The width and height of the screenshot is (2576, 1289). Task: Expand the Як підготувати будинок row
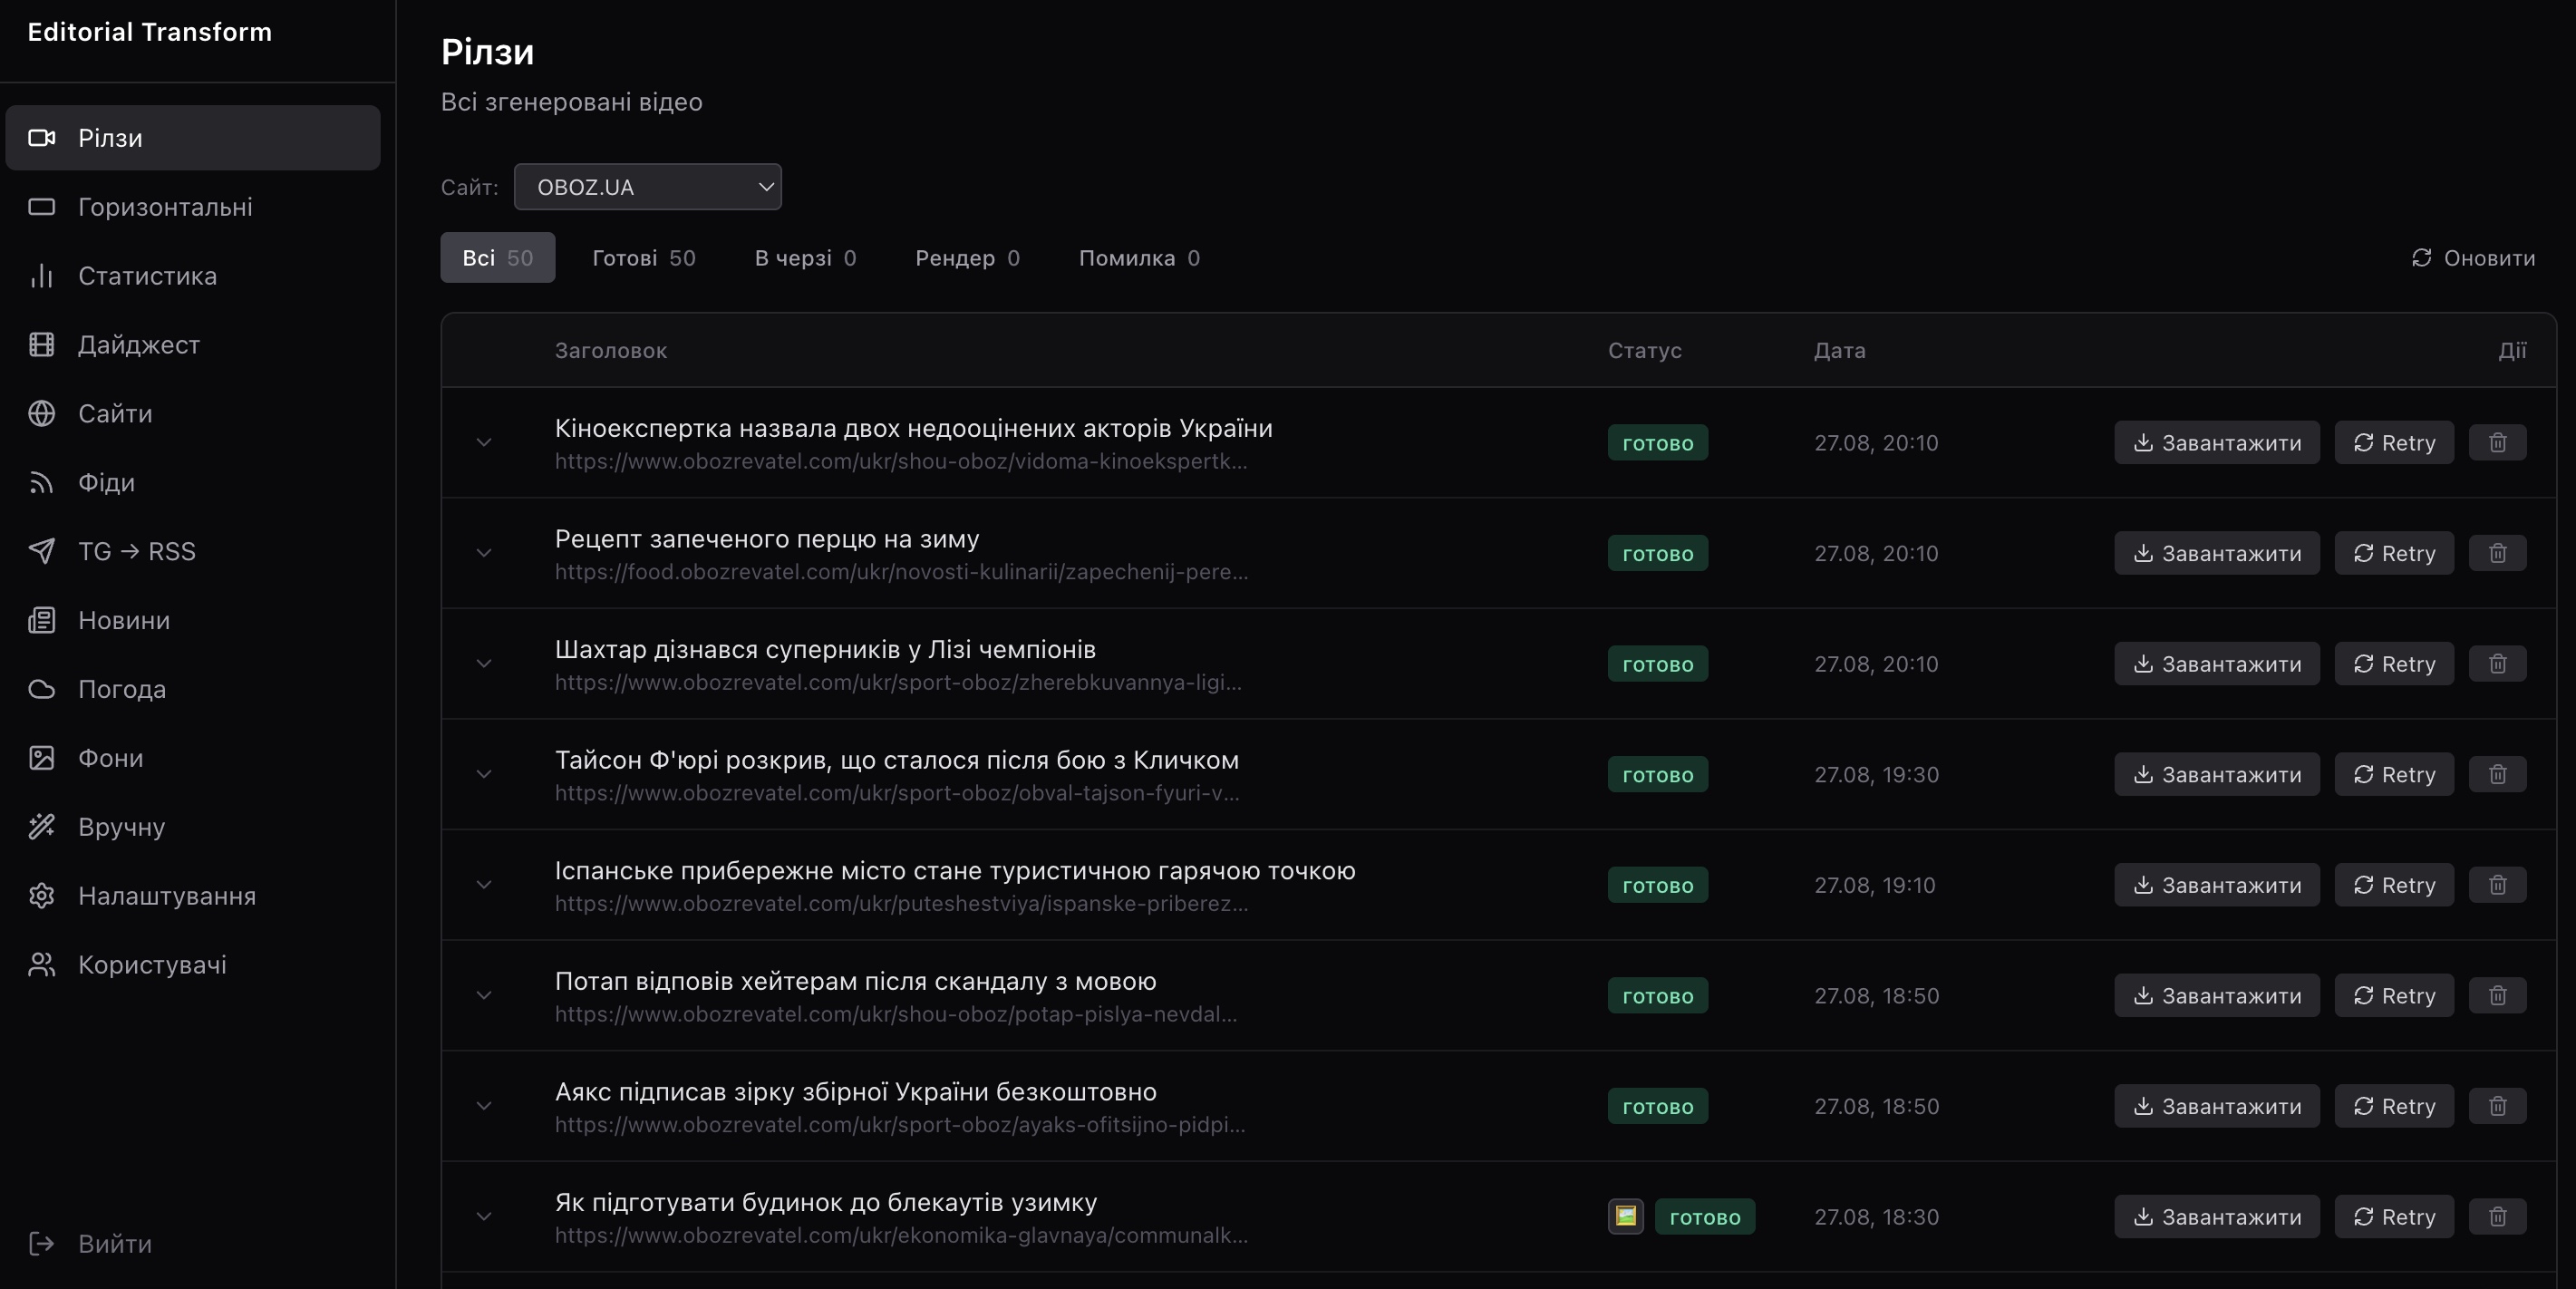(x=484, y=1217)
